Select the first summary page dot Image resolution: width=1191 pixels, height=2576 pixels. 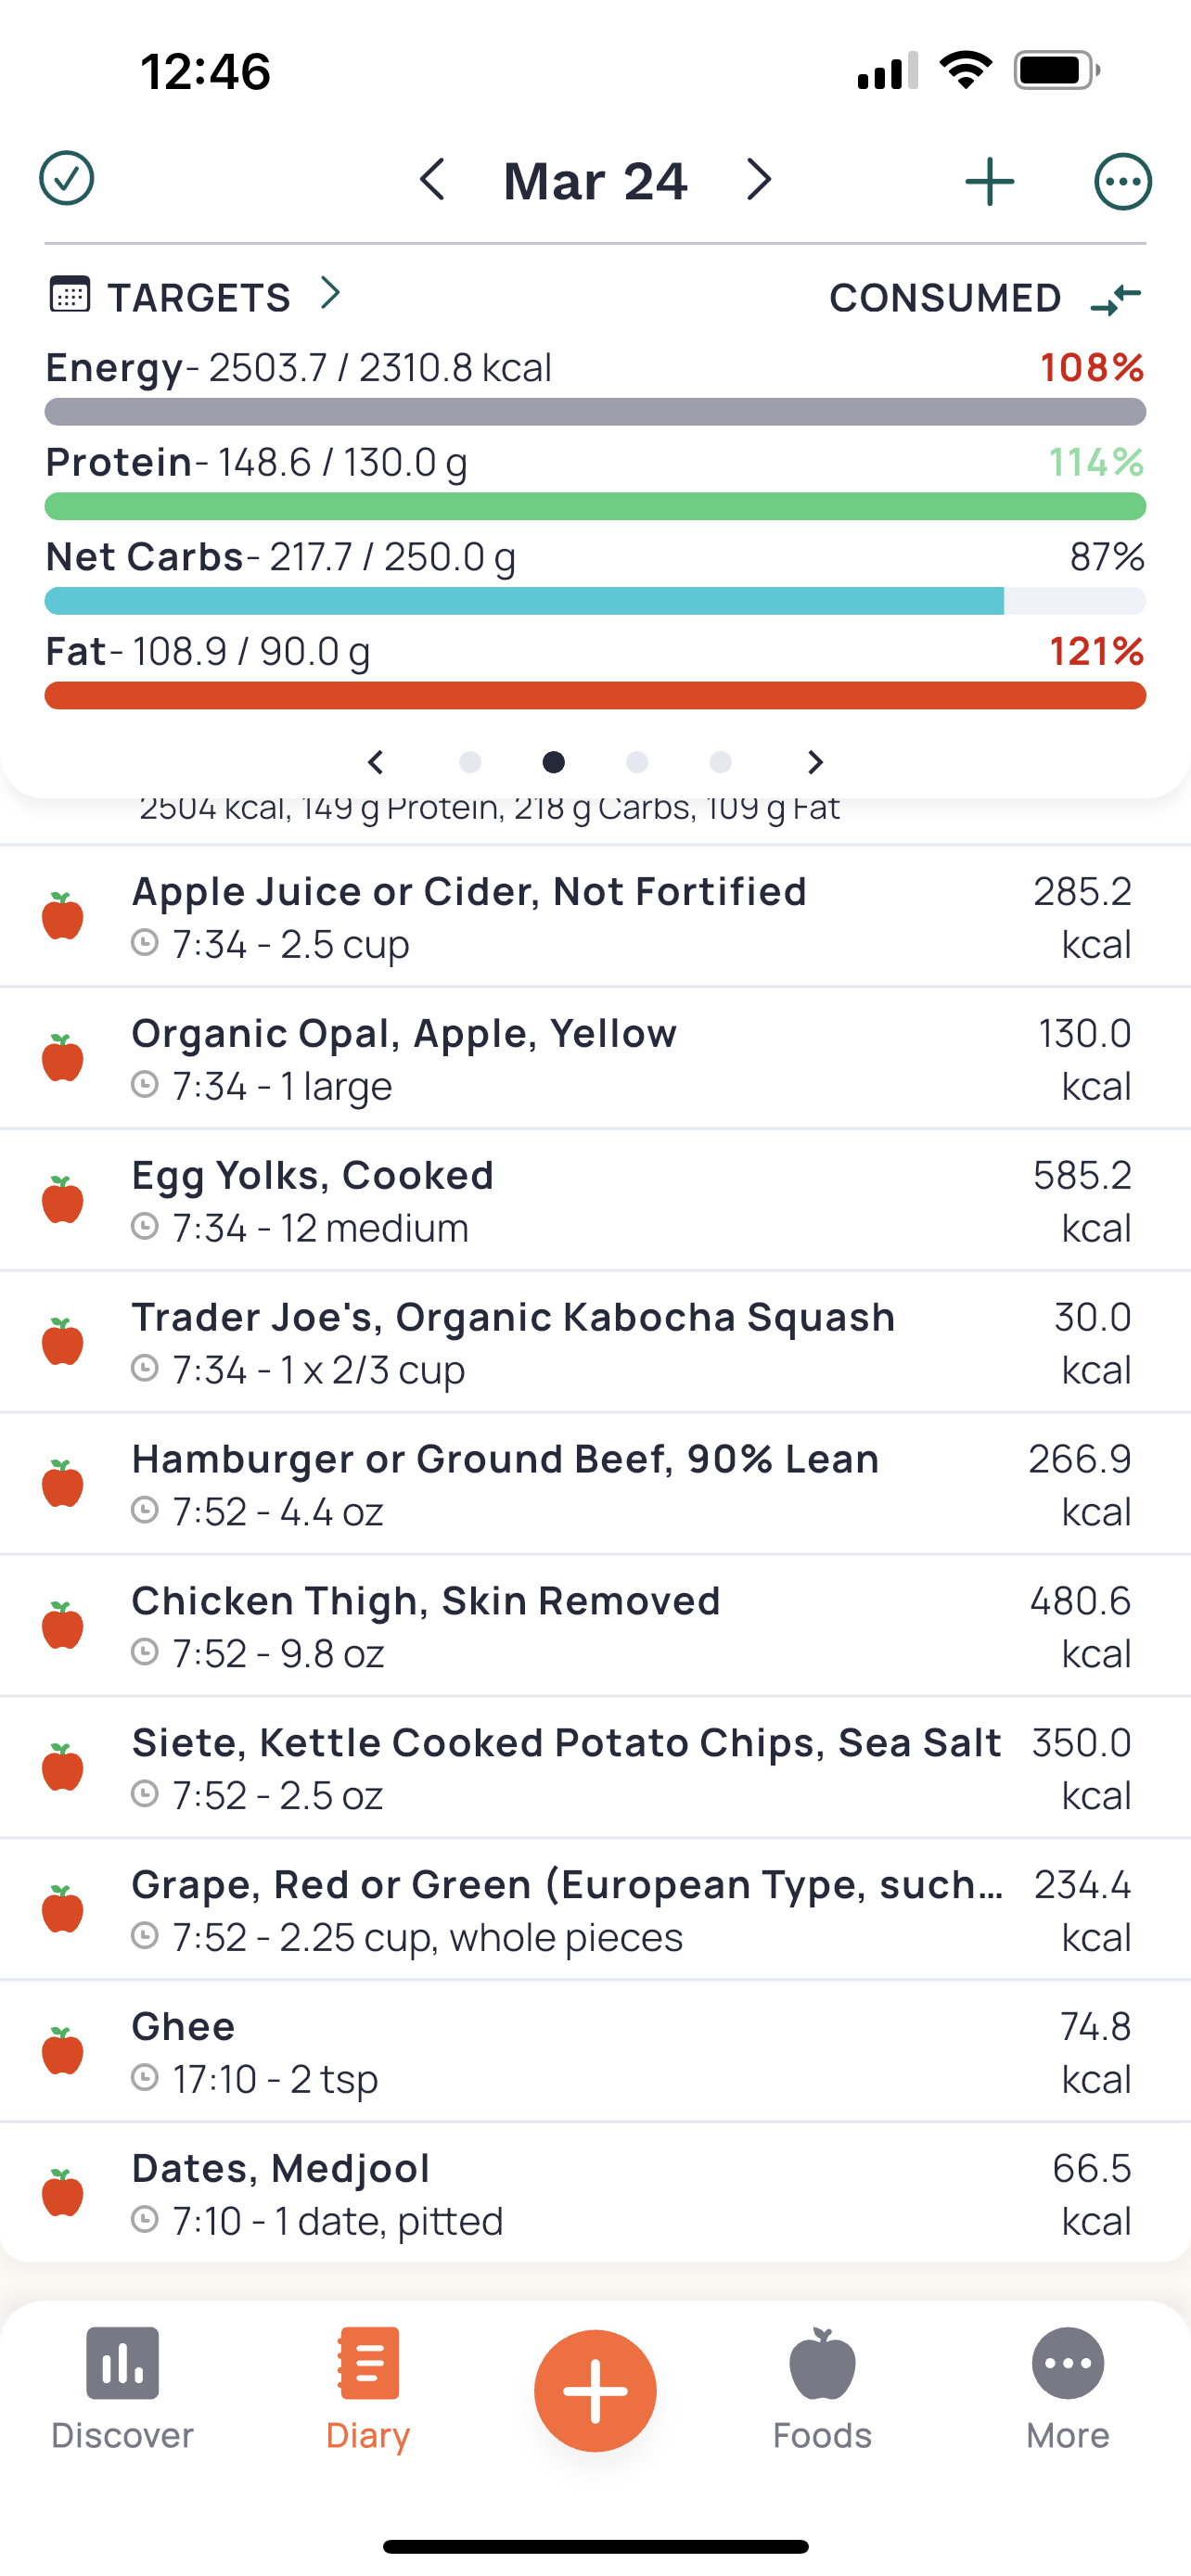tap(470, 763)
